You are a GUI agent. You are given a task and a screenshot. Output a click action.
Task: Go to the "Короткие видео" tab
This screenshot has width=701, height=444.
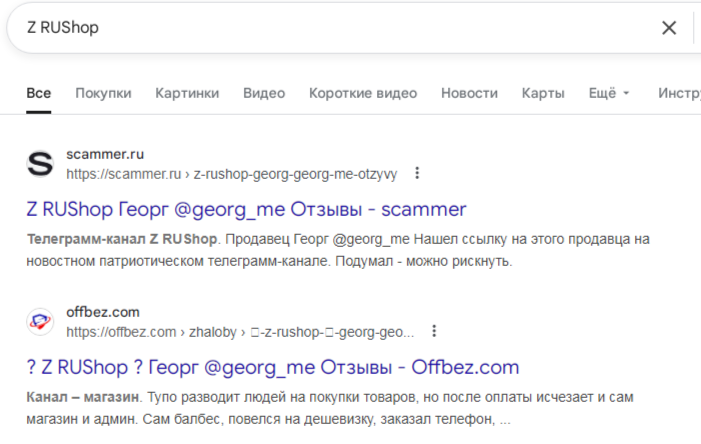click(x=363, y=93)
